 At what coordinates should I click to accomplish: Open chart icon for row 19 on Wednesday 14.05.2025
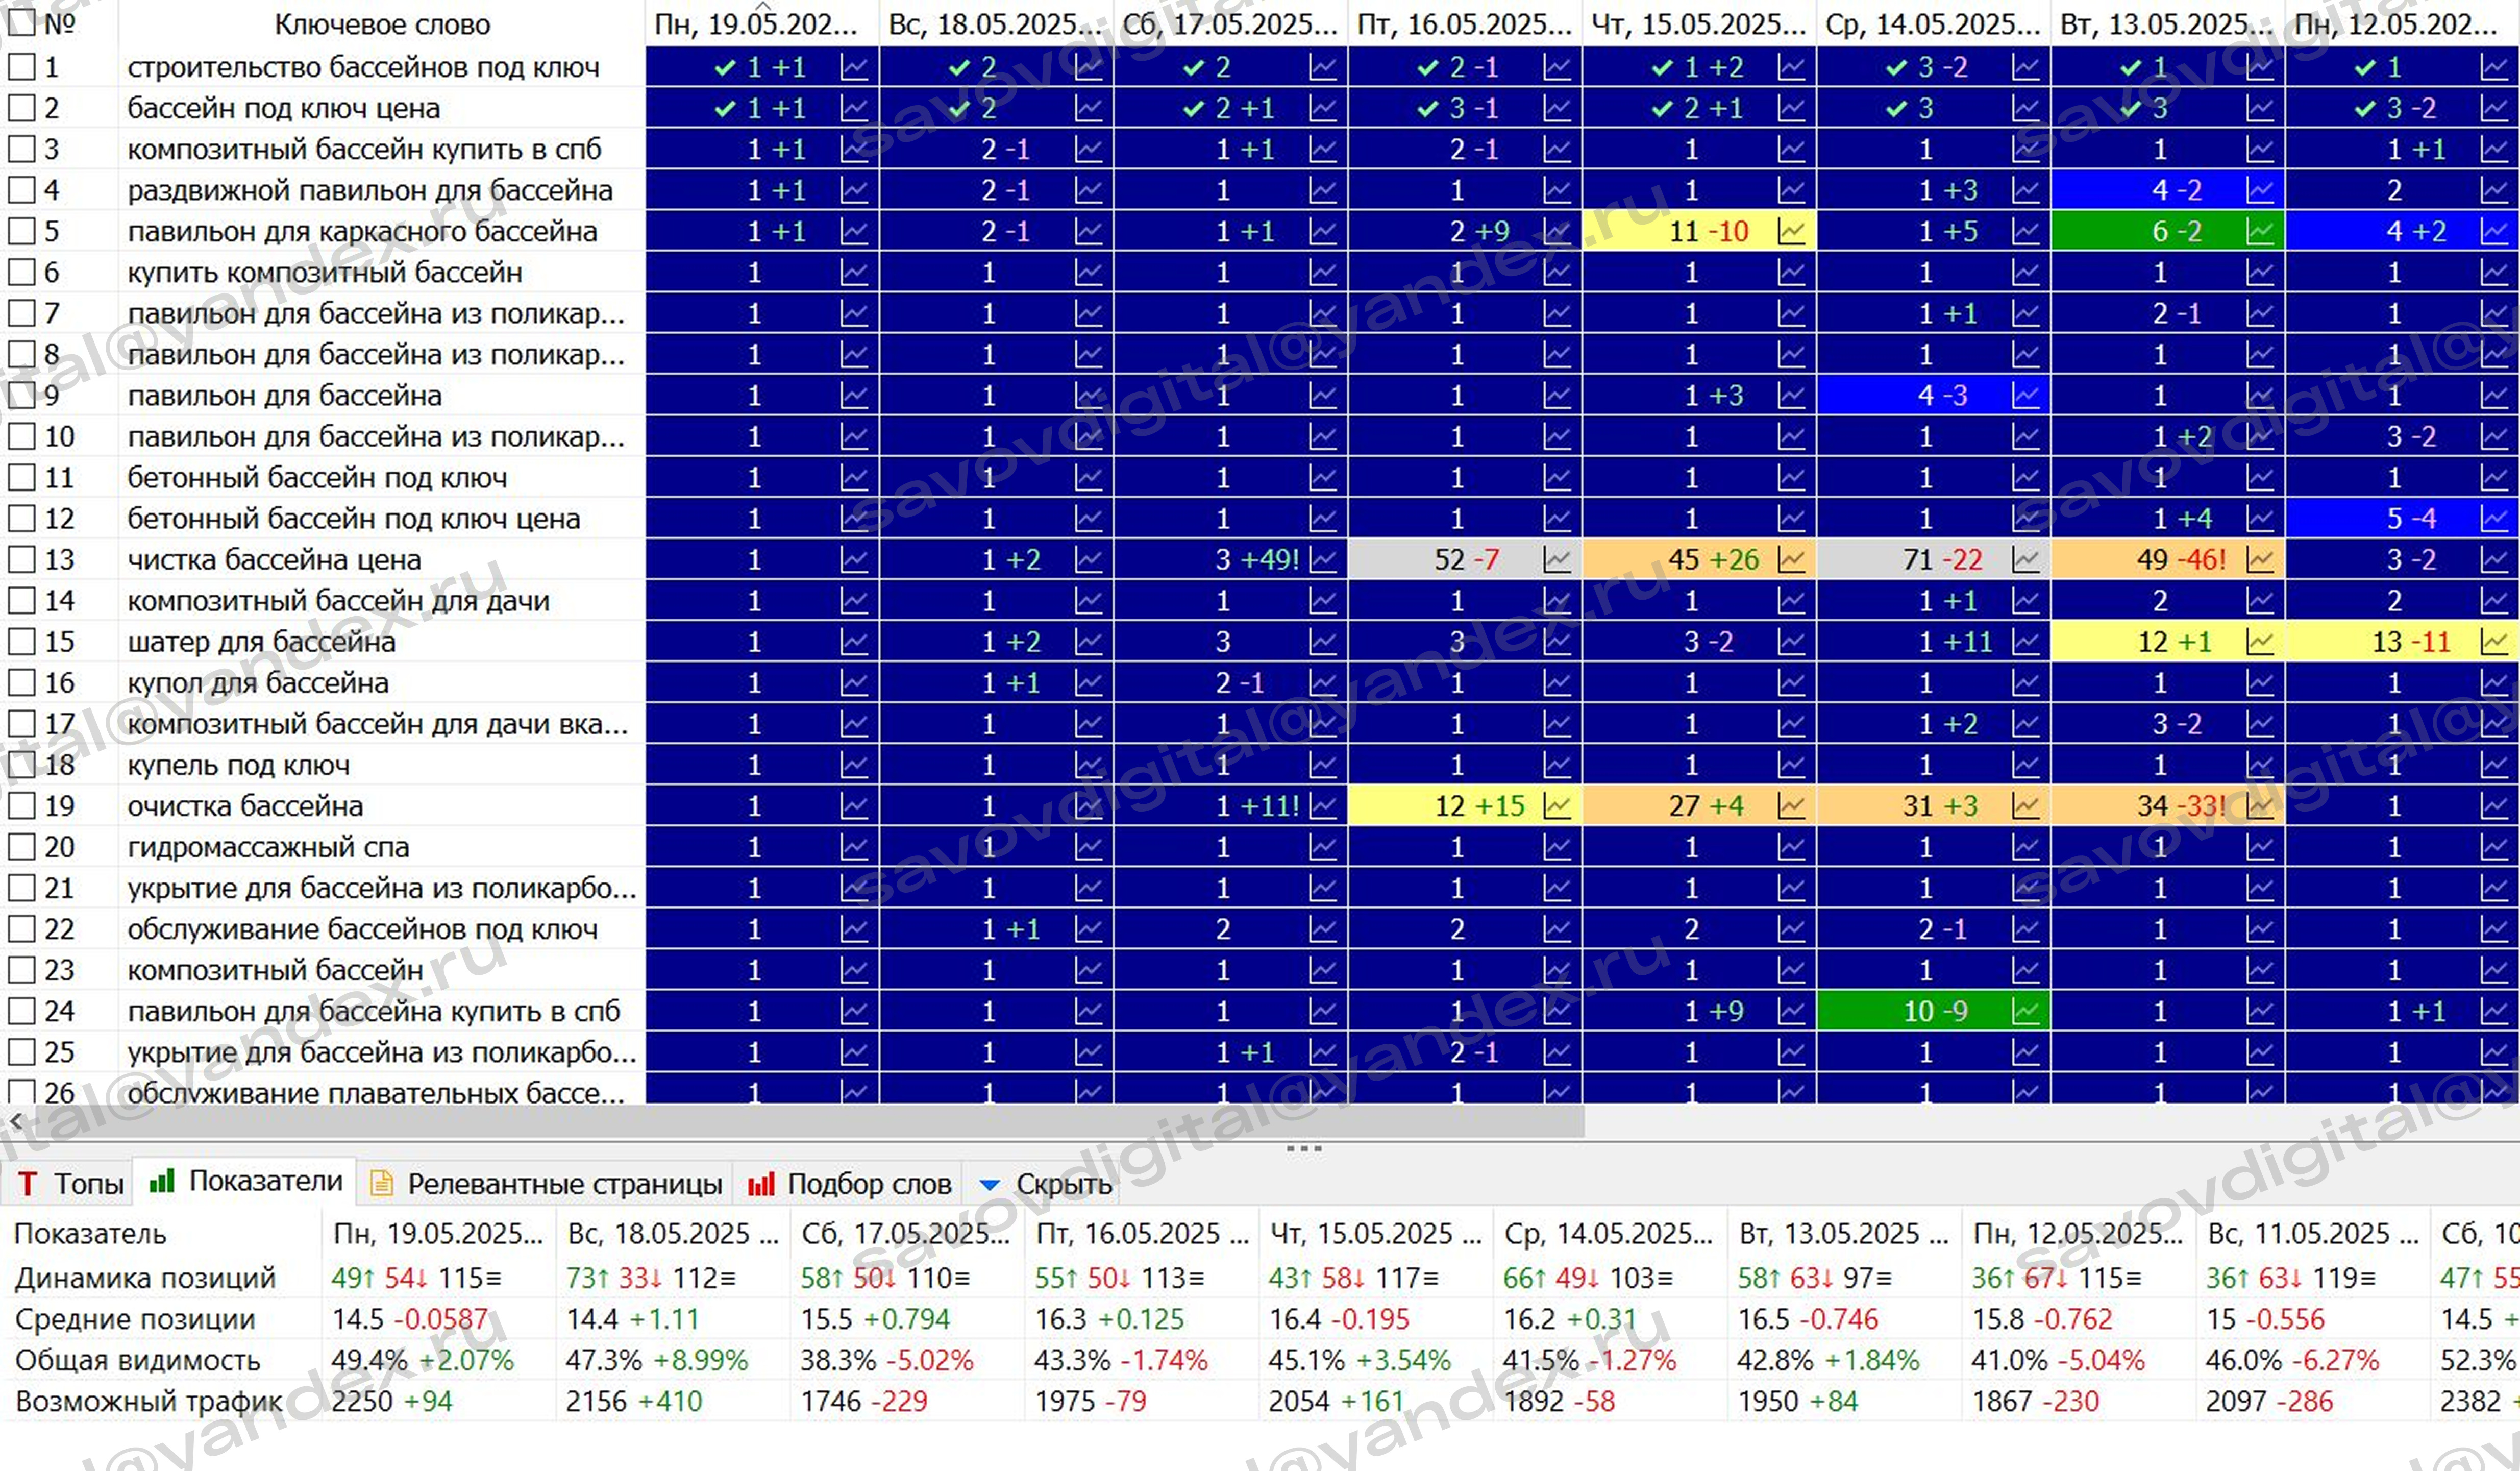[x=2026, y=805]
